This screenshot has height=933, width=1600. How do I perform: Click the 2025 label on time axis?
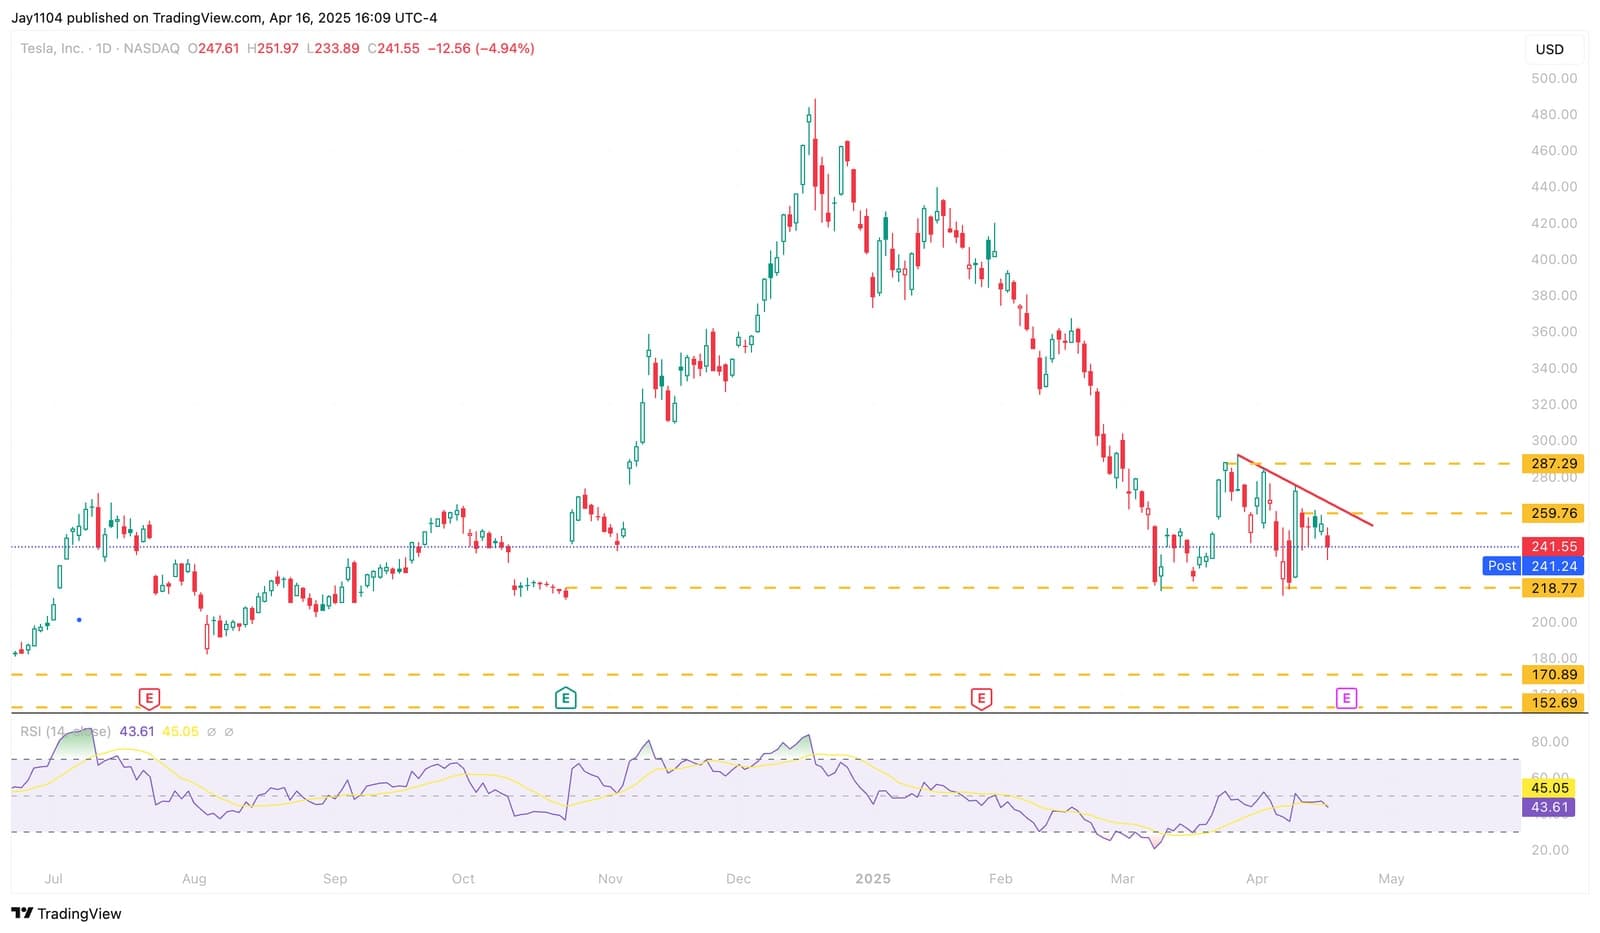coord(872,879)
